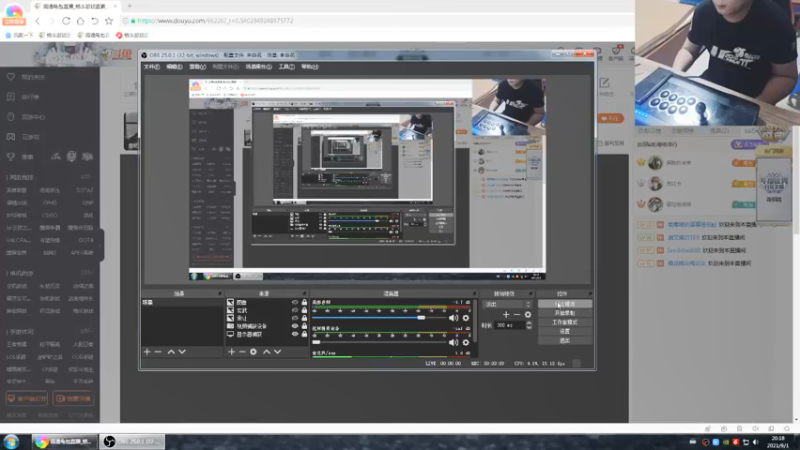800x450 pixels.
Task: Open the OBS View (查看) menu
Action: [x=197, y=67]
